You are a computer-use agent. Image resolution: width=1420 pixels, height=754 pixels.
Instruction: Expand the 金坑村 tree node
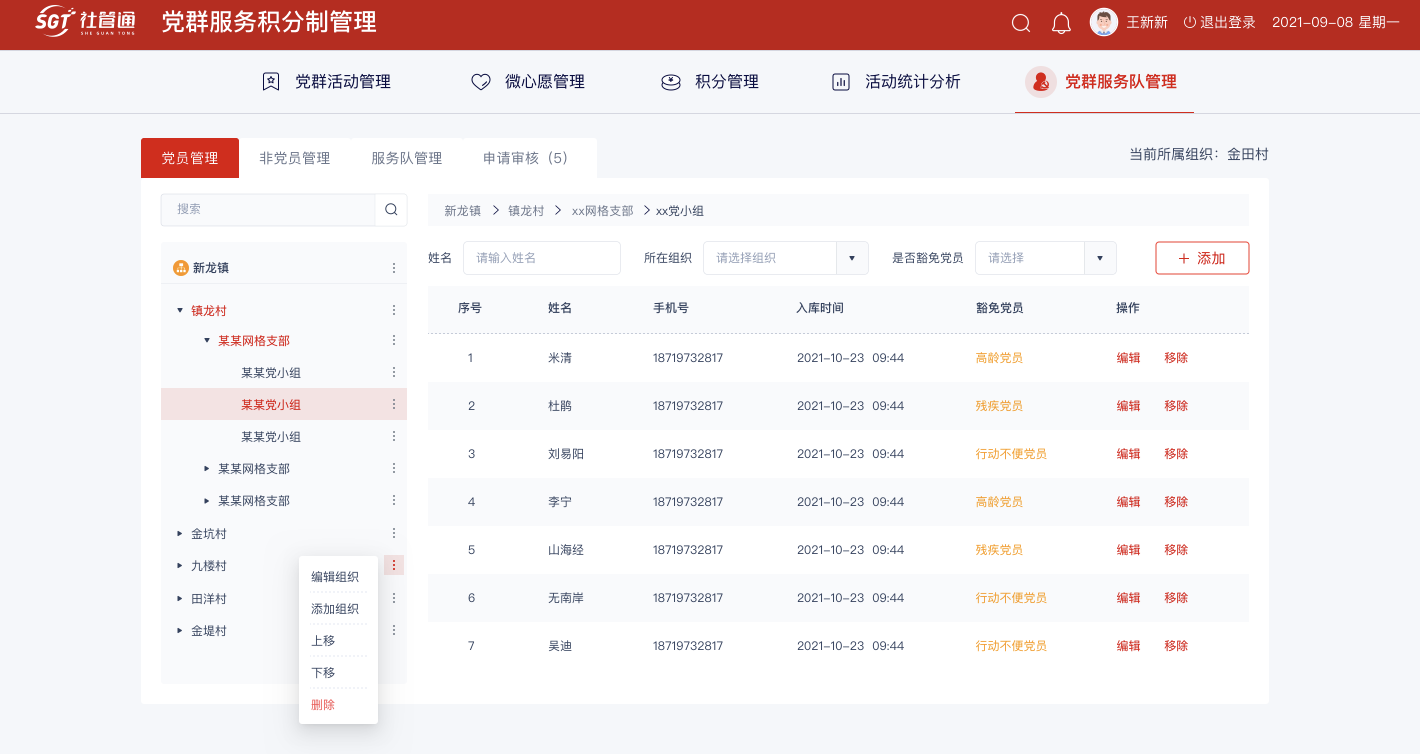point(180,533)
